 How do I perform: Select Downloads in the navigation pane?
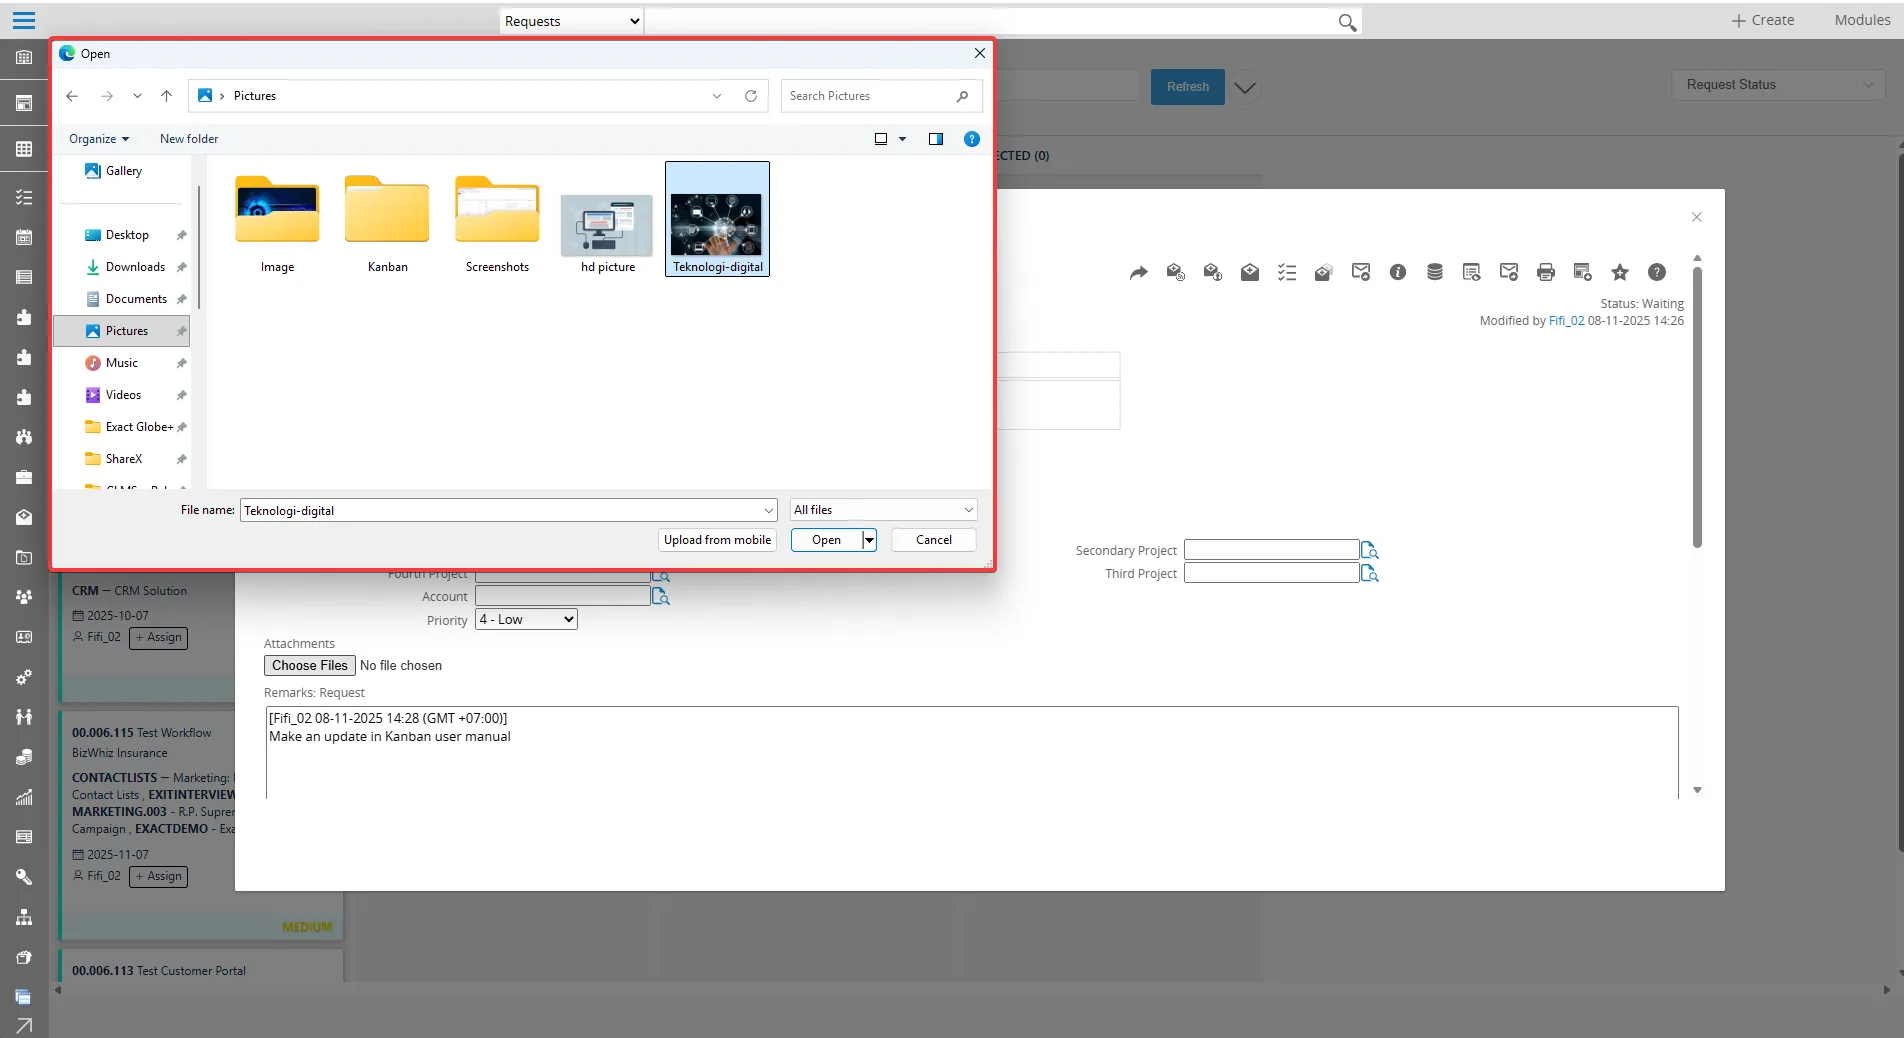[135, 267]
